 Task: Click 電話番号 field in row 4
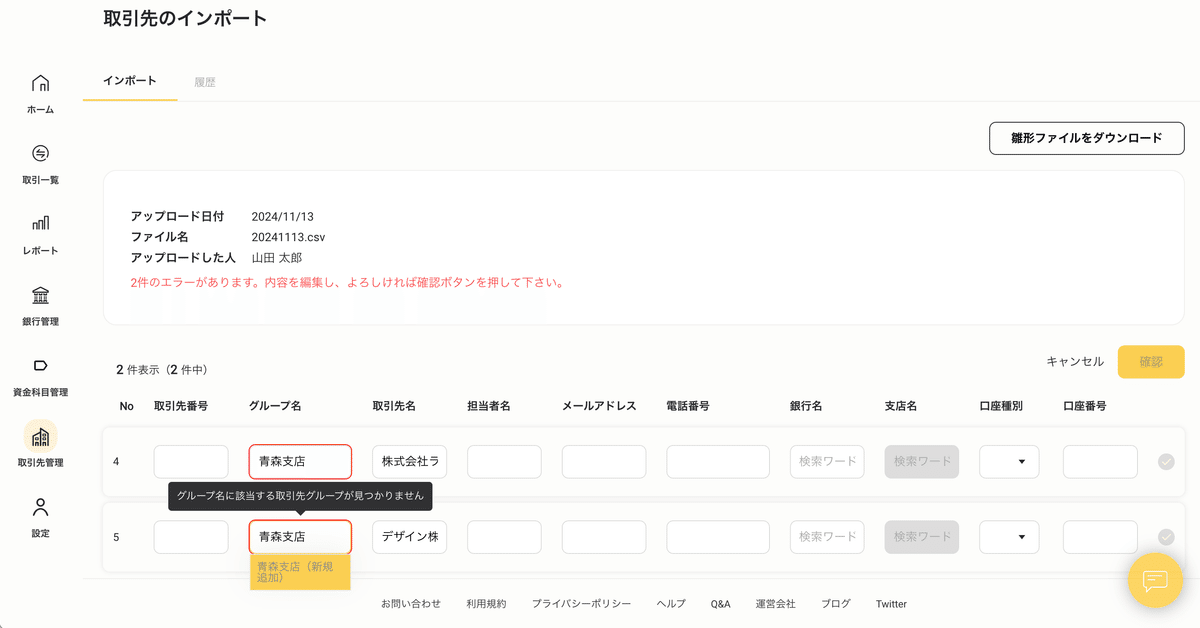(718, 462)
